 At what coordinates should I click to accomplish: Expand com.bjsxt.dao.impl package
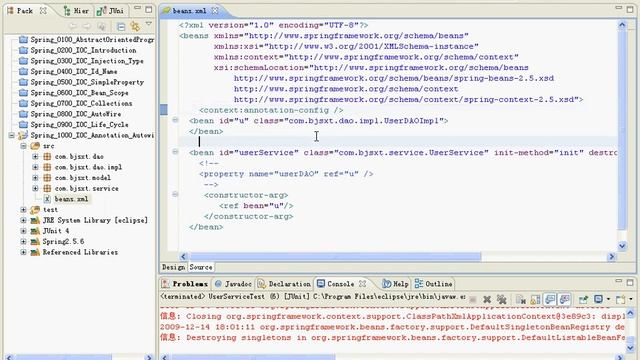tap(35, 167)
